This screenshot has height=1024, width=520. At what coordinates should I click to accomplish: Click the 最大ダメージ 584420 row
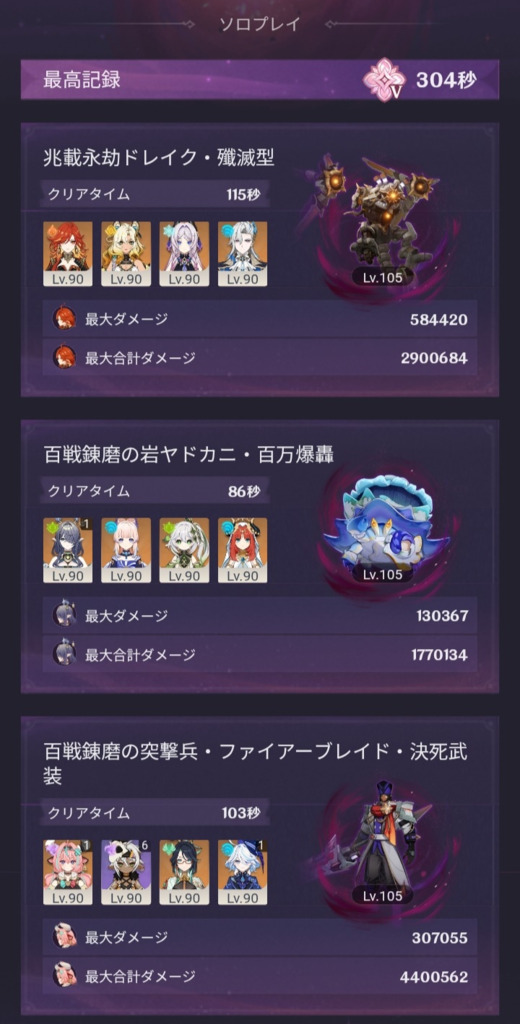click(x=260, y=319)
